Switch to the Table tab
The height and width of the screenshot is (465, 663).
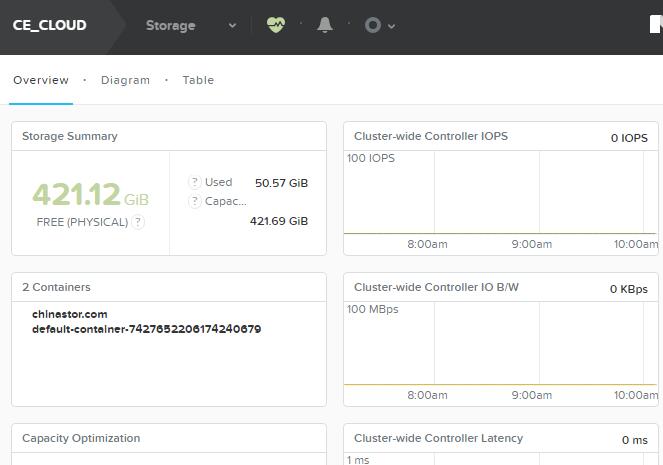tap(198, 80)
